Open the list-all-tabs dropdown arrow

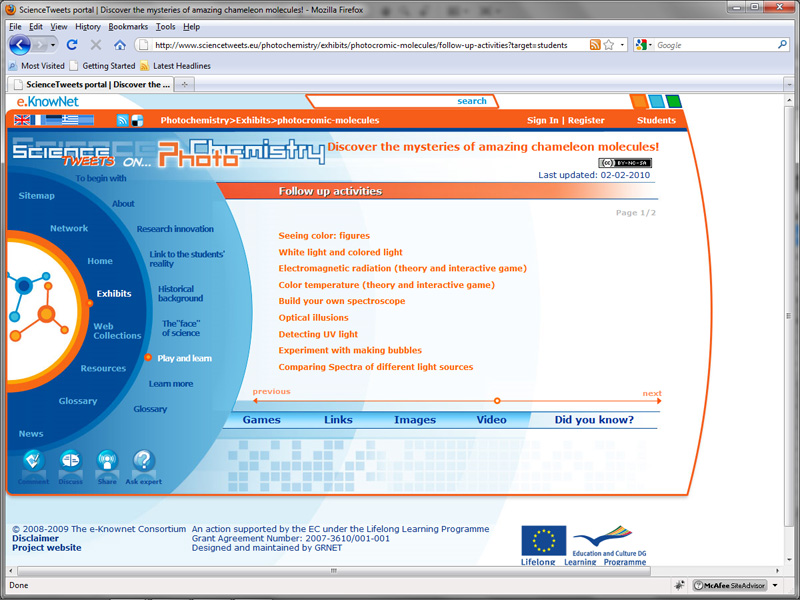[789, 84]
